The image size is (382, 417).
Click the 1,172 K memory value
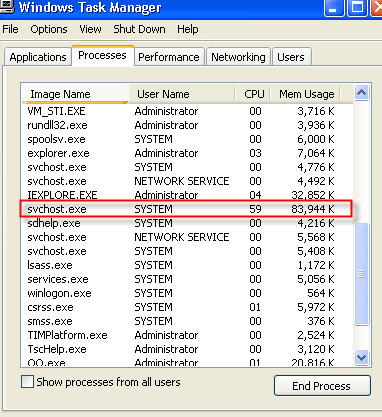316,265
